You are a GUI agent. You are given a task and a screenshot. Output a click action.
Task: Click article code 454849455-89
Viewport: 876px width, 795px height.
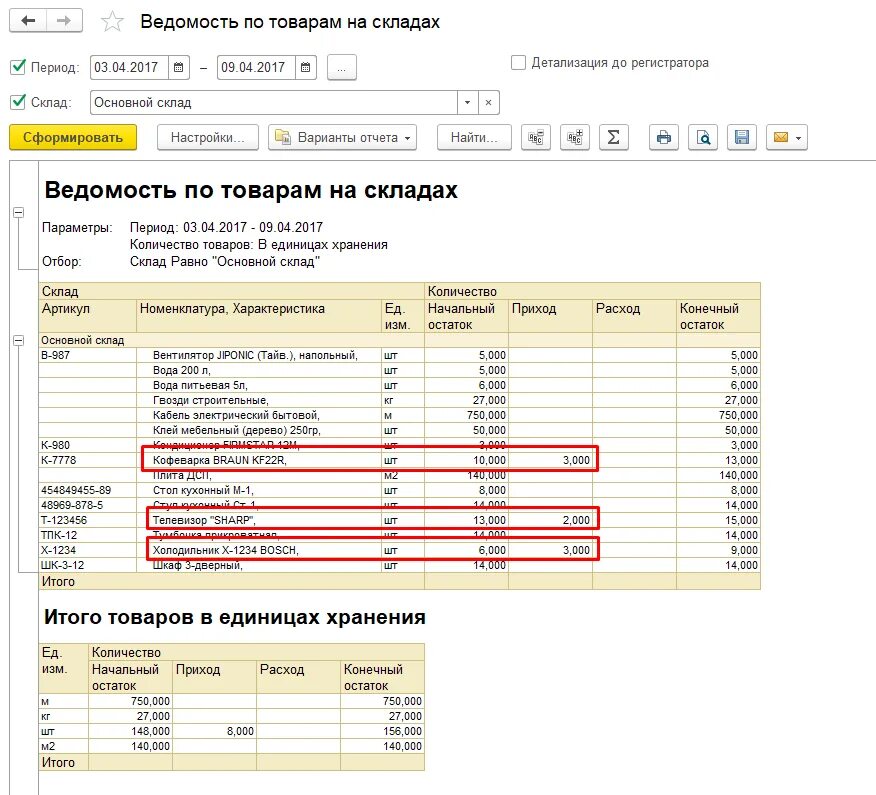pyautogui.click(x=76, y=491)
